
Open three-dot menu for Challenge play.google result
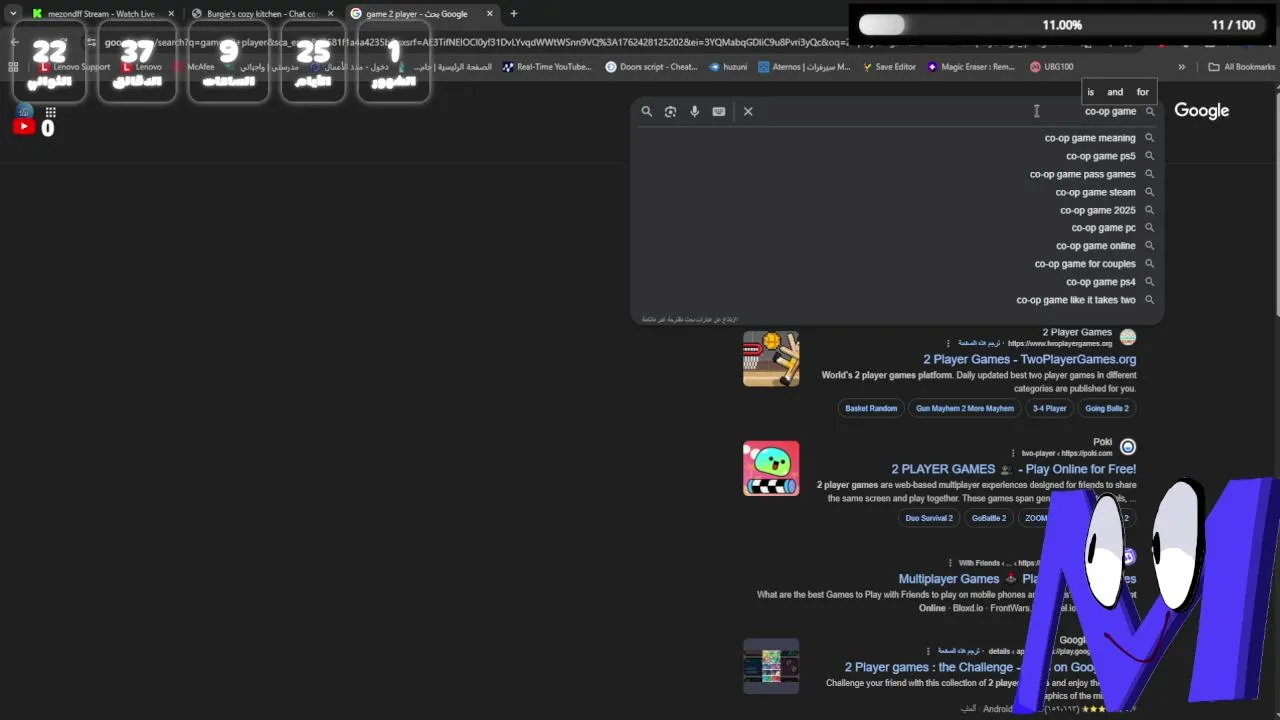928,651
